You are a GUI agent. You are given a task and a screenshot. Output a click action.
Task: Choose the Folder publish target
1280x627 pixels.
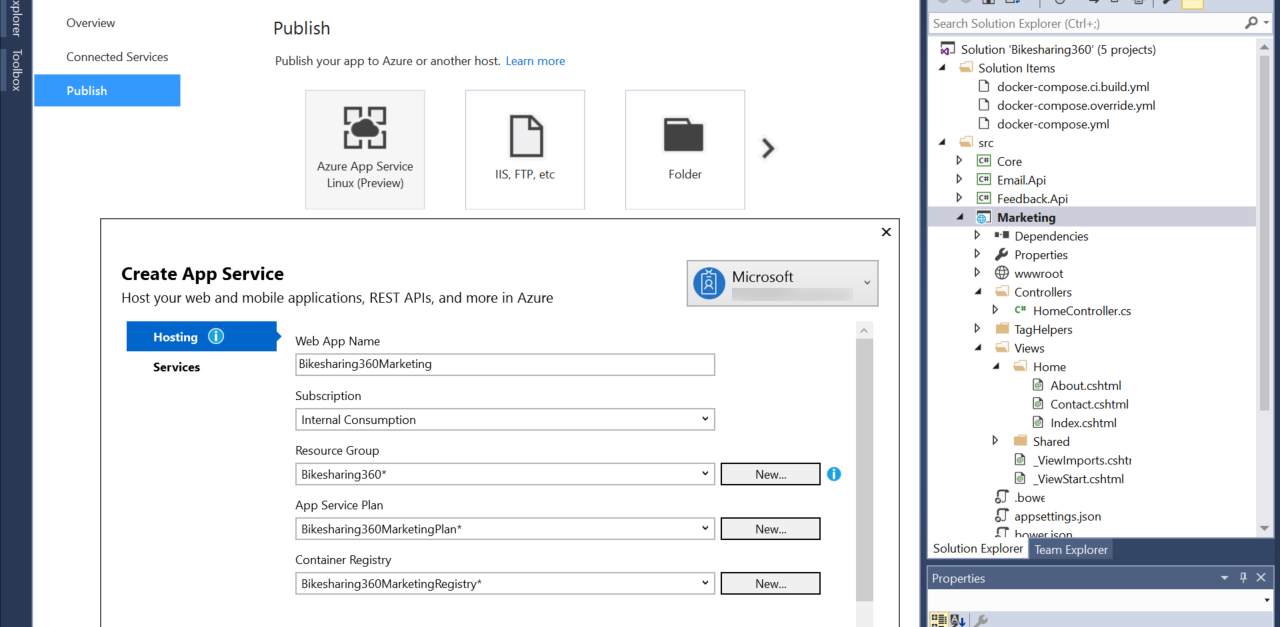685,150
